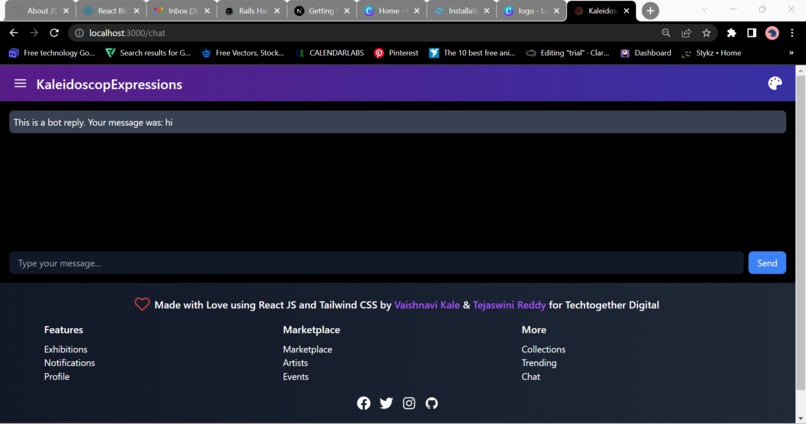Open the Free technology bookmark
Image resolution: width=806 pixels, height=424 pixels.
coord(52,53)
